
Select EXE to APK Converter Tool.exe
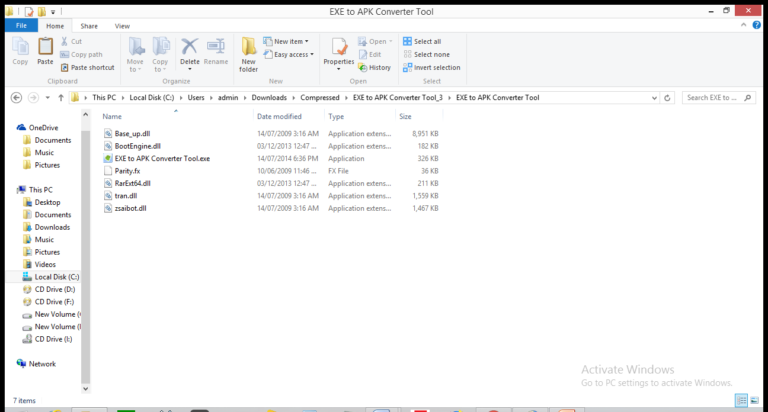click(x=162, y=158)
